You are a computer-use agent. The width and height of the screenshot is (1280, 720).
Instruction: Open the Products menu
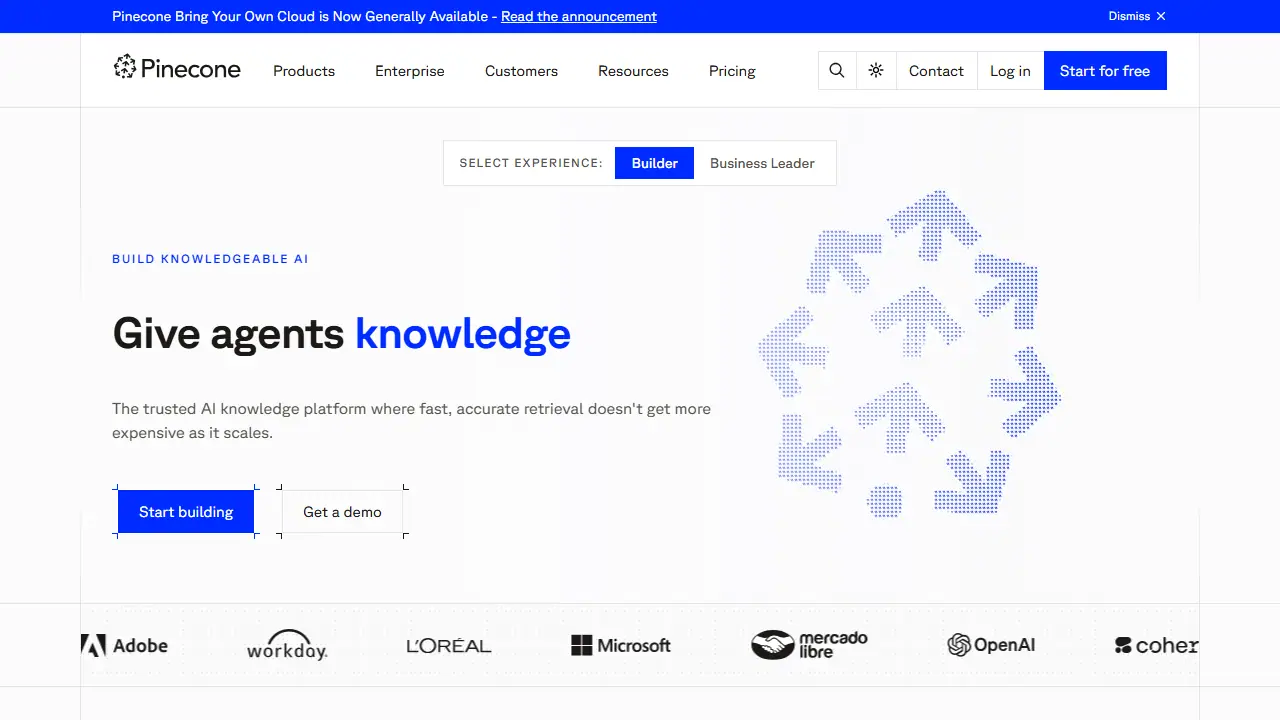(304, 71)
